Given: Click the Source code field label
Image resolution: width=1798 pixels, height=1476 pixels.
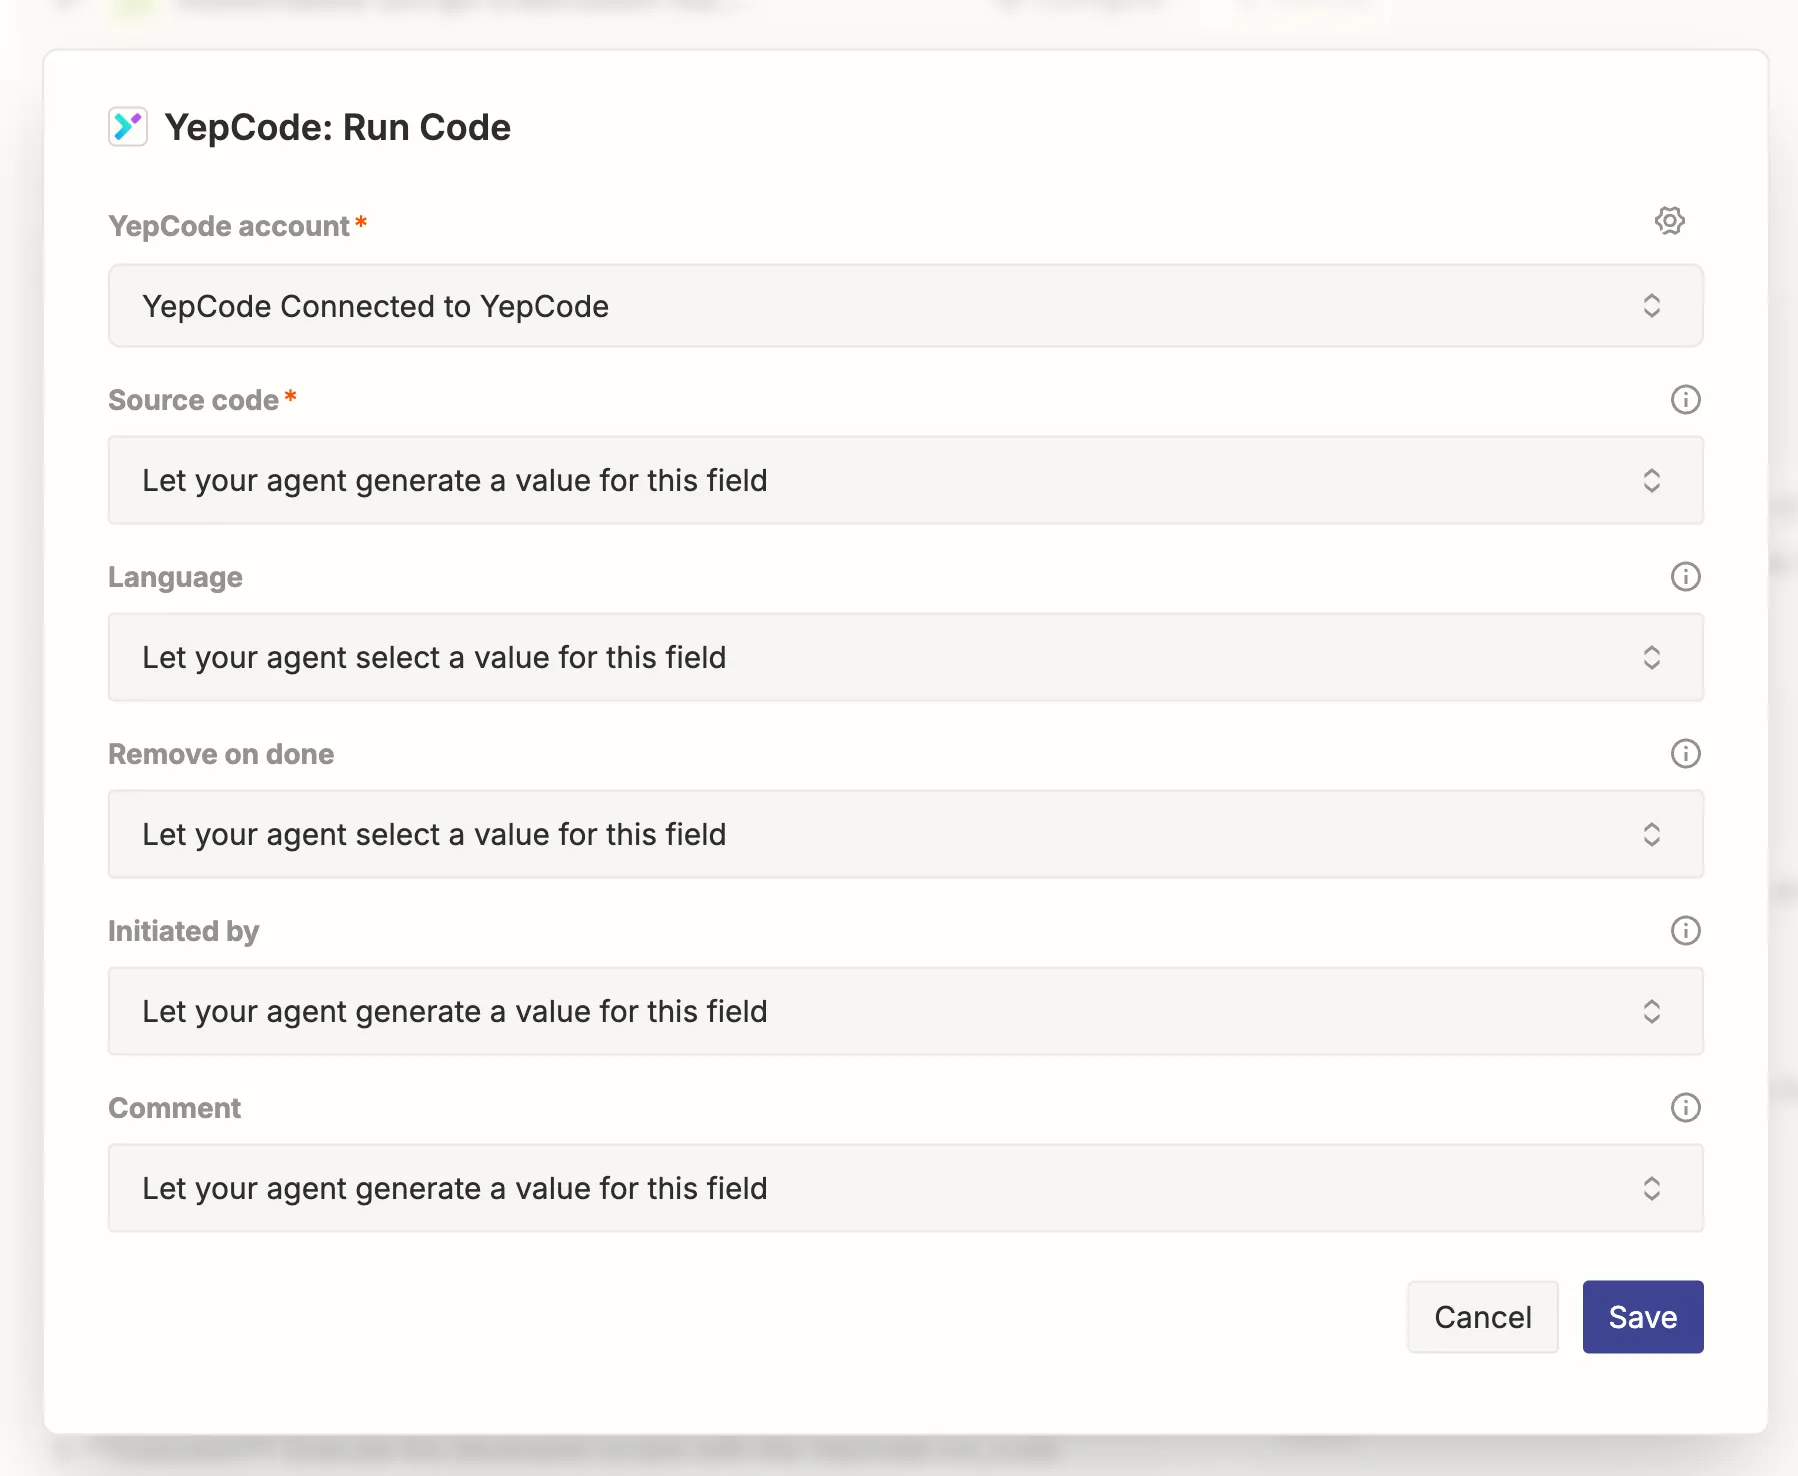Looking at the screenshot, I should (x=193, y=400).
